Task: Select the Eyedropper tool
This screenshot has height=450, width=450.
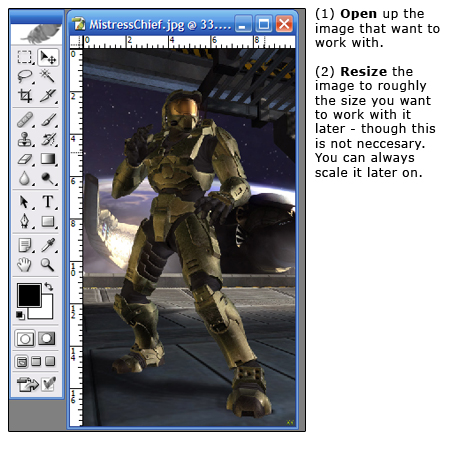Action: point(48,246)
